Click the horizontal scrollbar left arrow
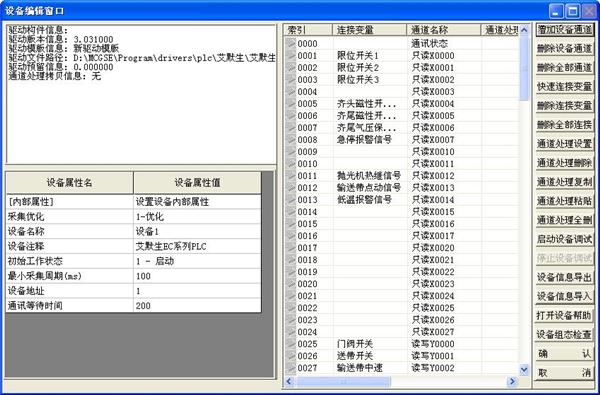The width and height of the screenshot is (600, 395). pyautogui.click(x=289, y=381)
